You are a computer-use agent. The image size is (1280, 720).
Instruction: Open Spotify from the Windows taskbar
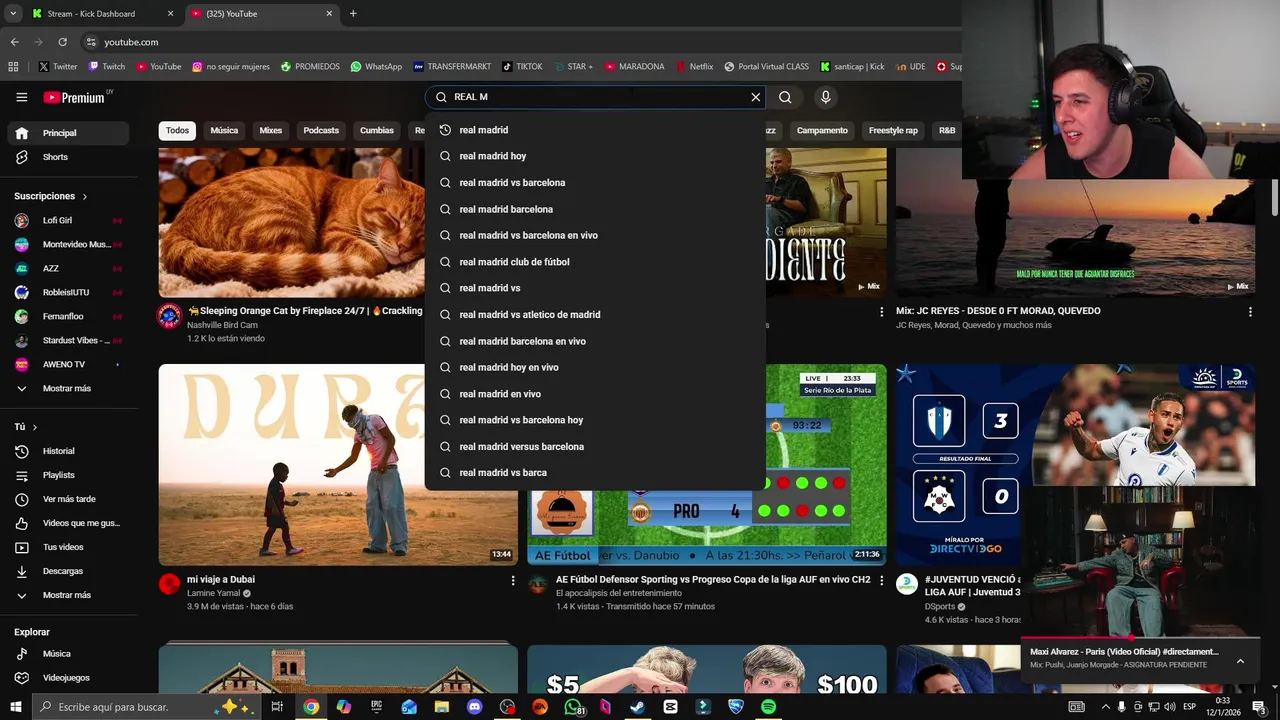click(x=768, y=707)
